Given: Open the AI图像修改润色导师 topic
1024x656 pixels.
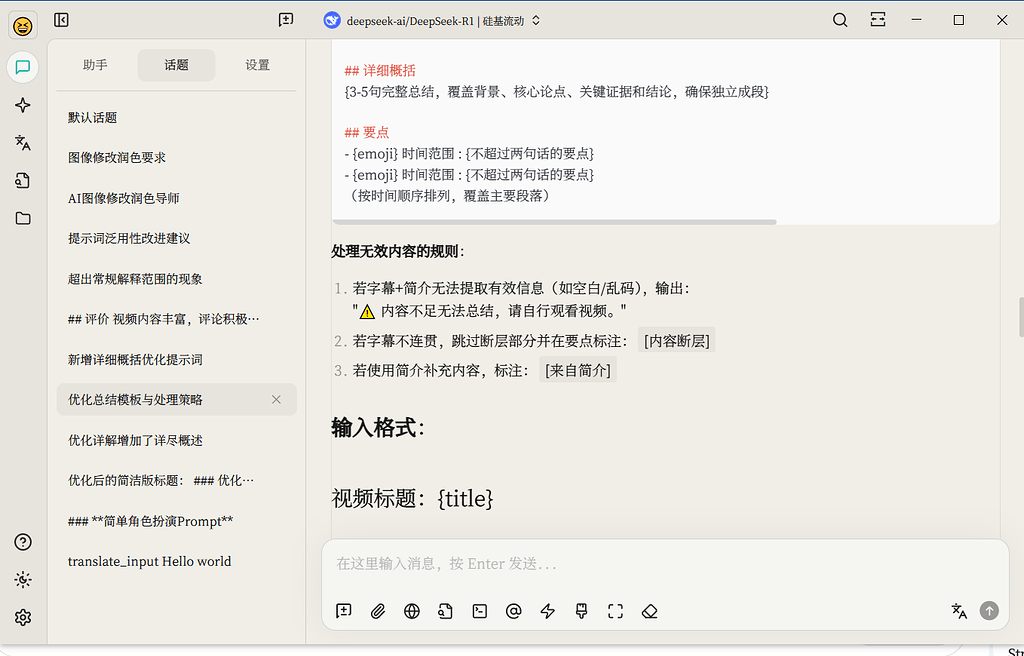Looking at the screenshot, I should coord(176,198).
